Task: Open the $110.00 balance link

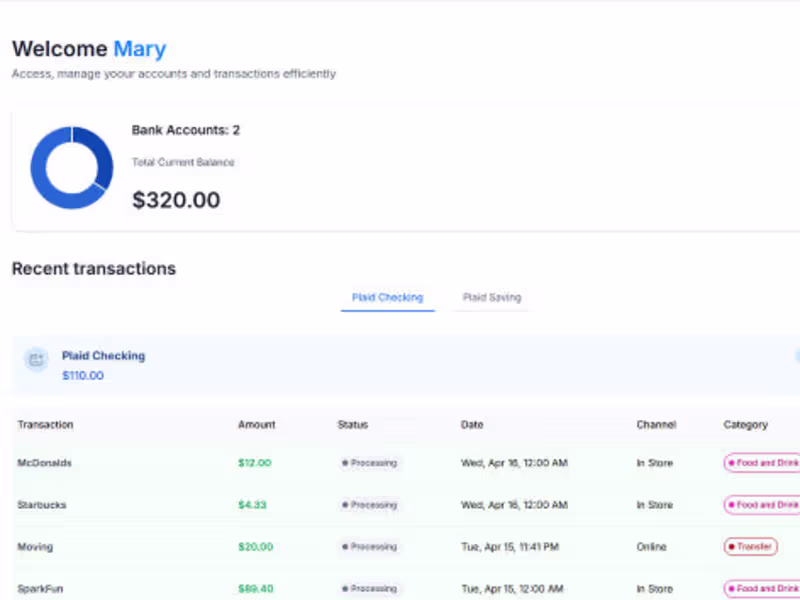Action: tap(83, 375)
